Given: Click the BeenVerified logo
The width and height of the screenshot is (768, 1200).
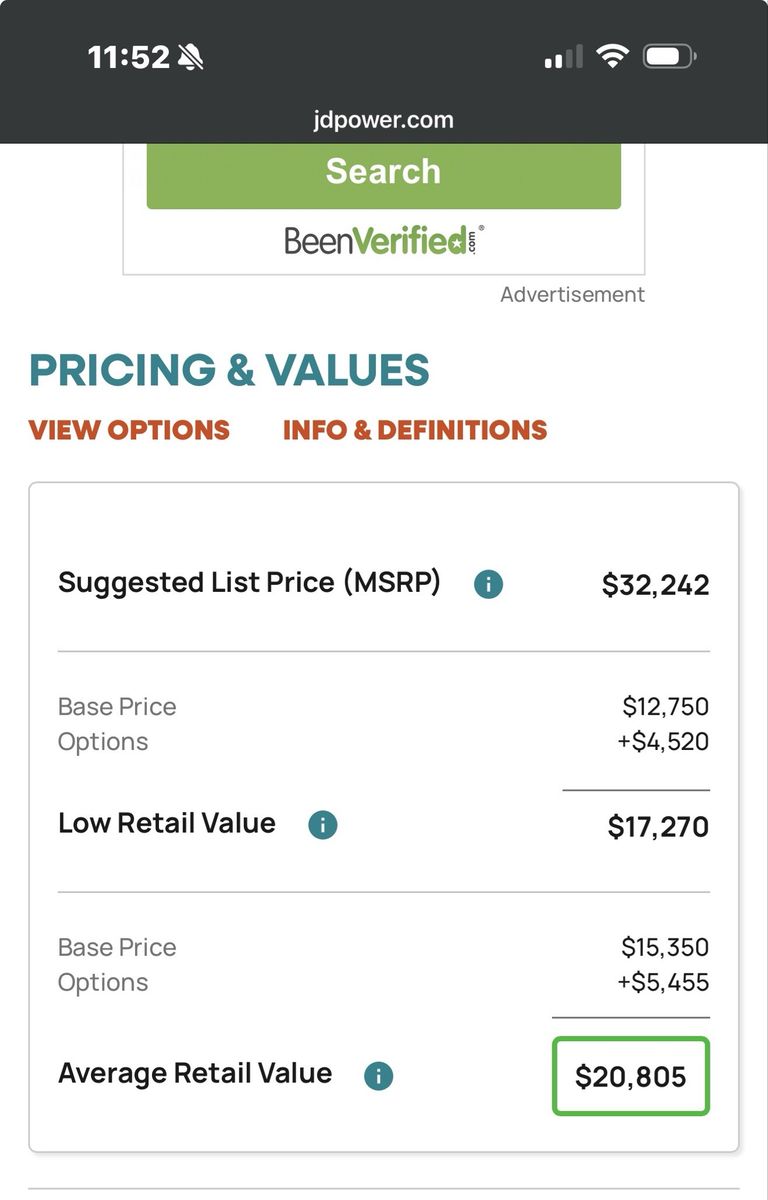Looking at the screenshot, I should 384,240.
